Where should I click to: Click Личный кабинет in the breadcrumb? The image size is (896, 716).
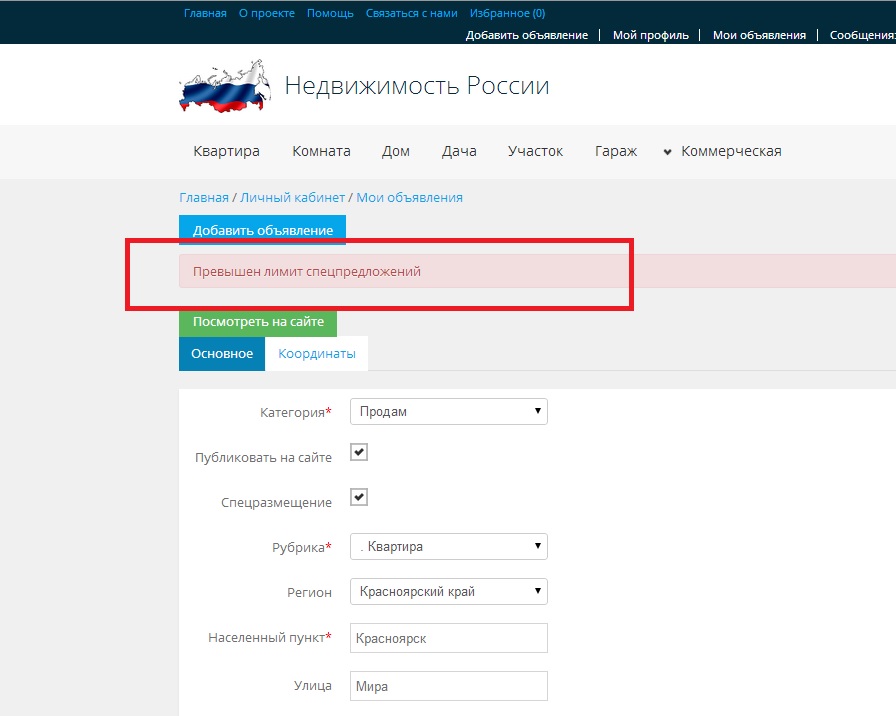point(293,198)
